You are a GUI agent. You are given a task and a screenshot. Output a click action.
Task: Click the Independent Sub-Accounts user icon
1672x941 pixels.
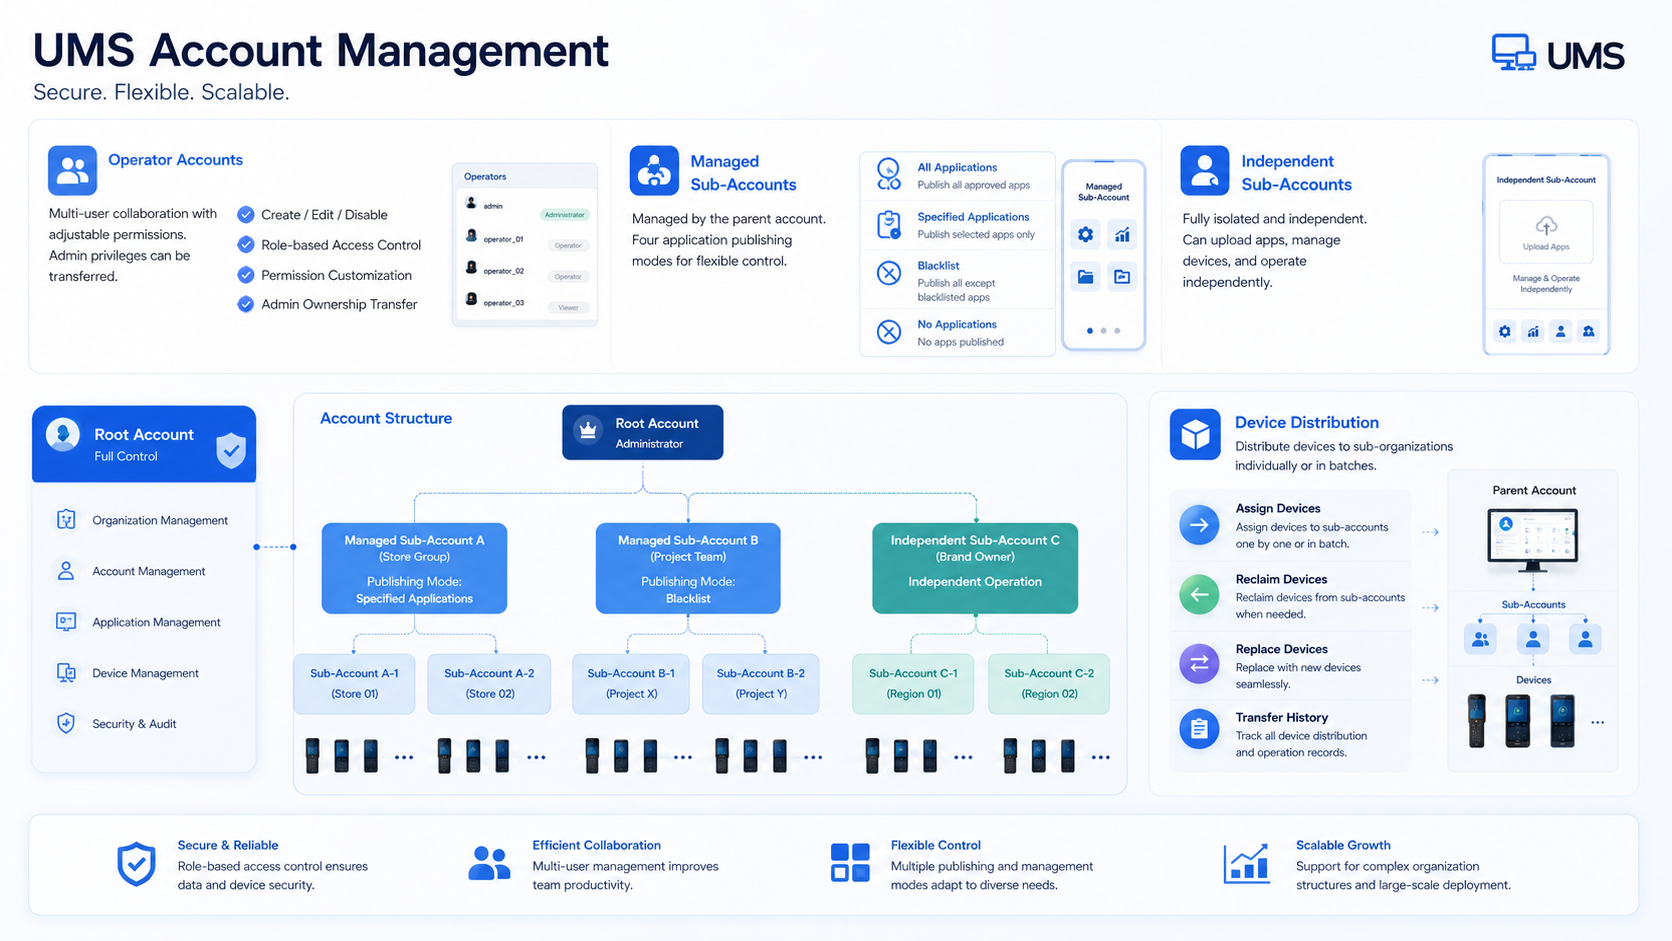coord(1205,170)
